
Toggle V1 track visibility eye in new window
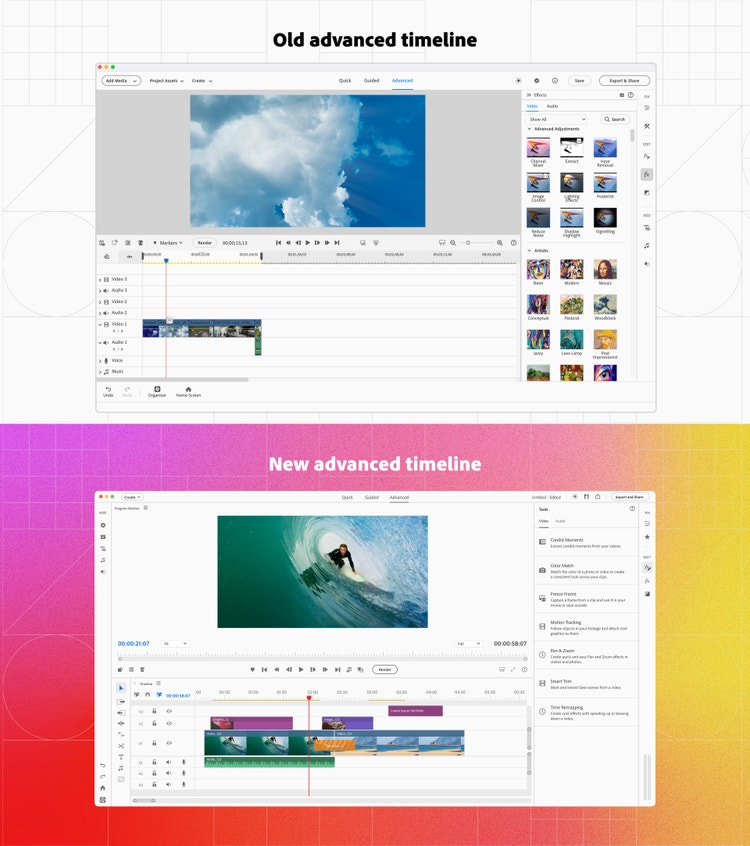coord(169,743)
